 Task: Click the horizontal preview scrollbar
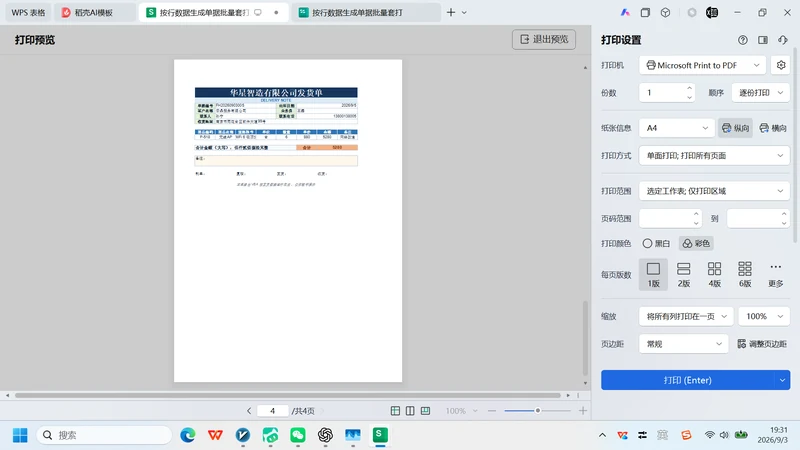[288, 395]
